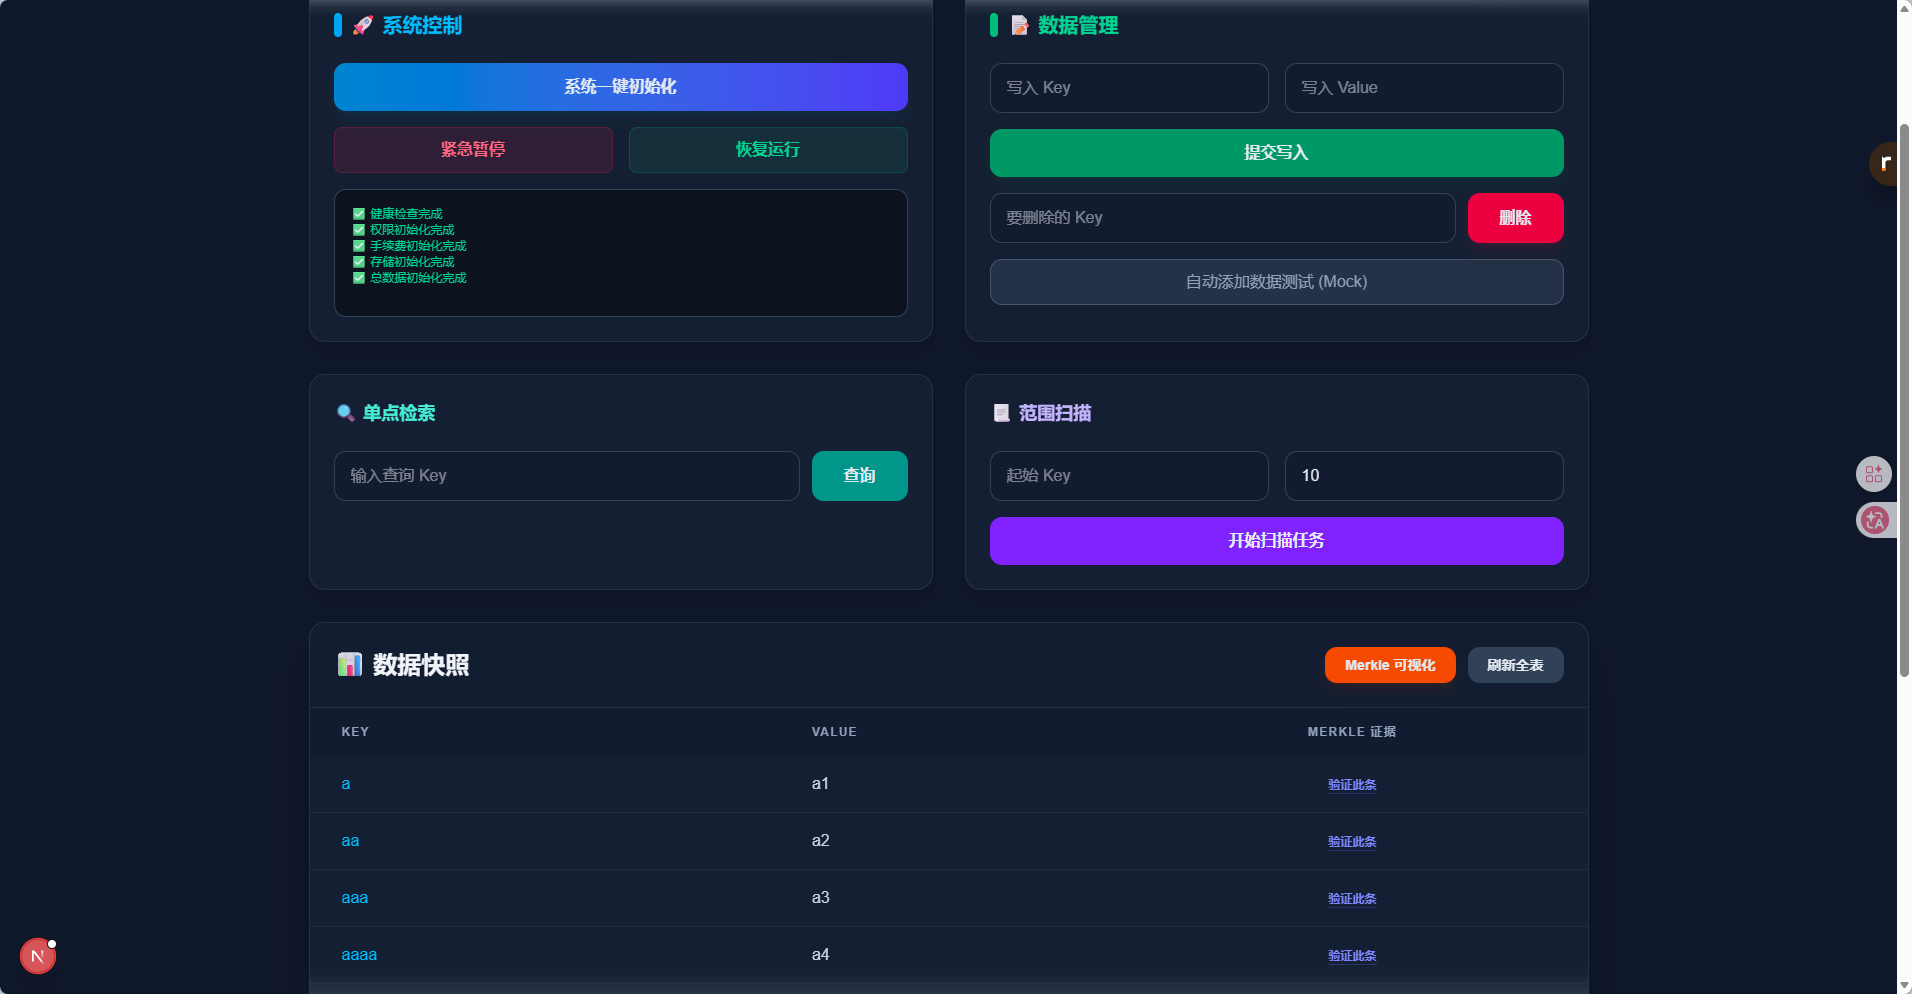Click the magnifier icon beside 单点检索

[346, 413]
